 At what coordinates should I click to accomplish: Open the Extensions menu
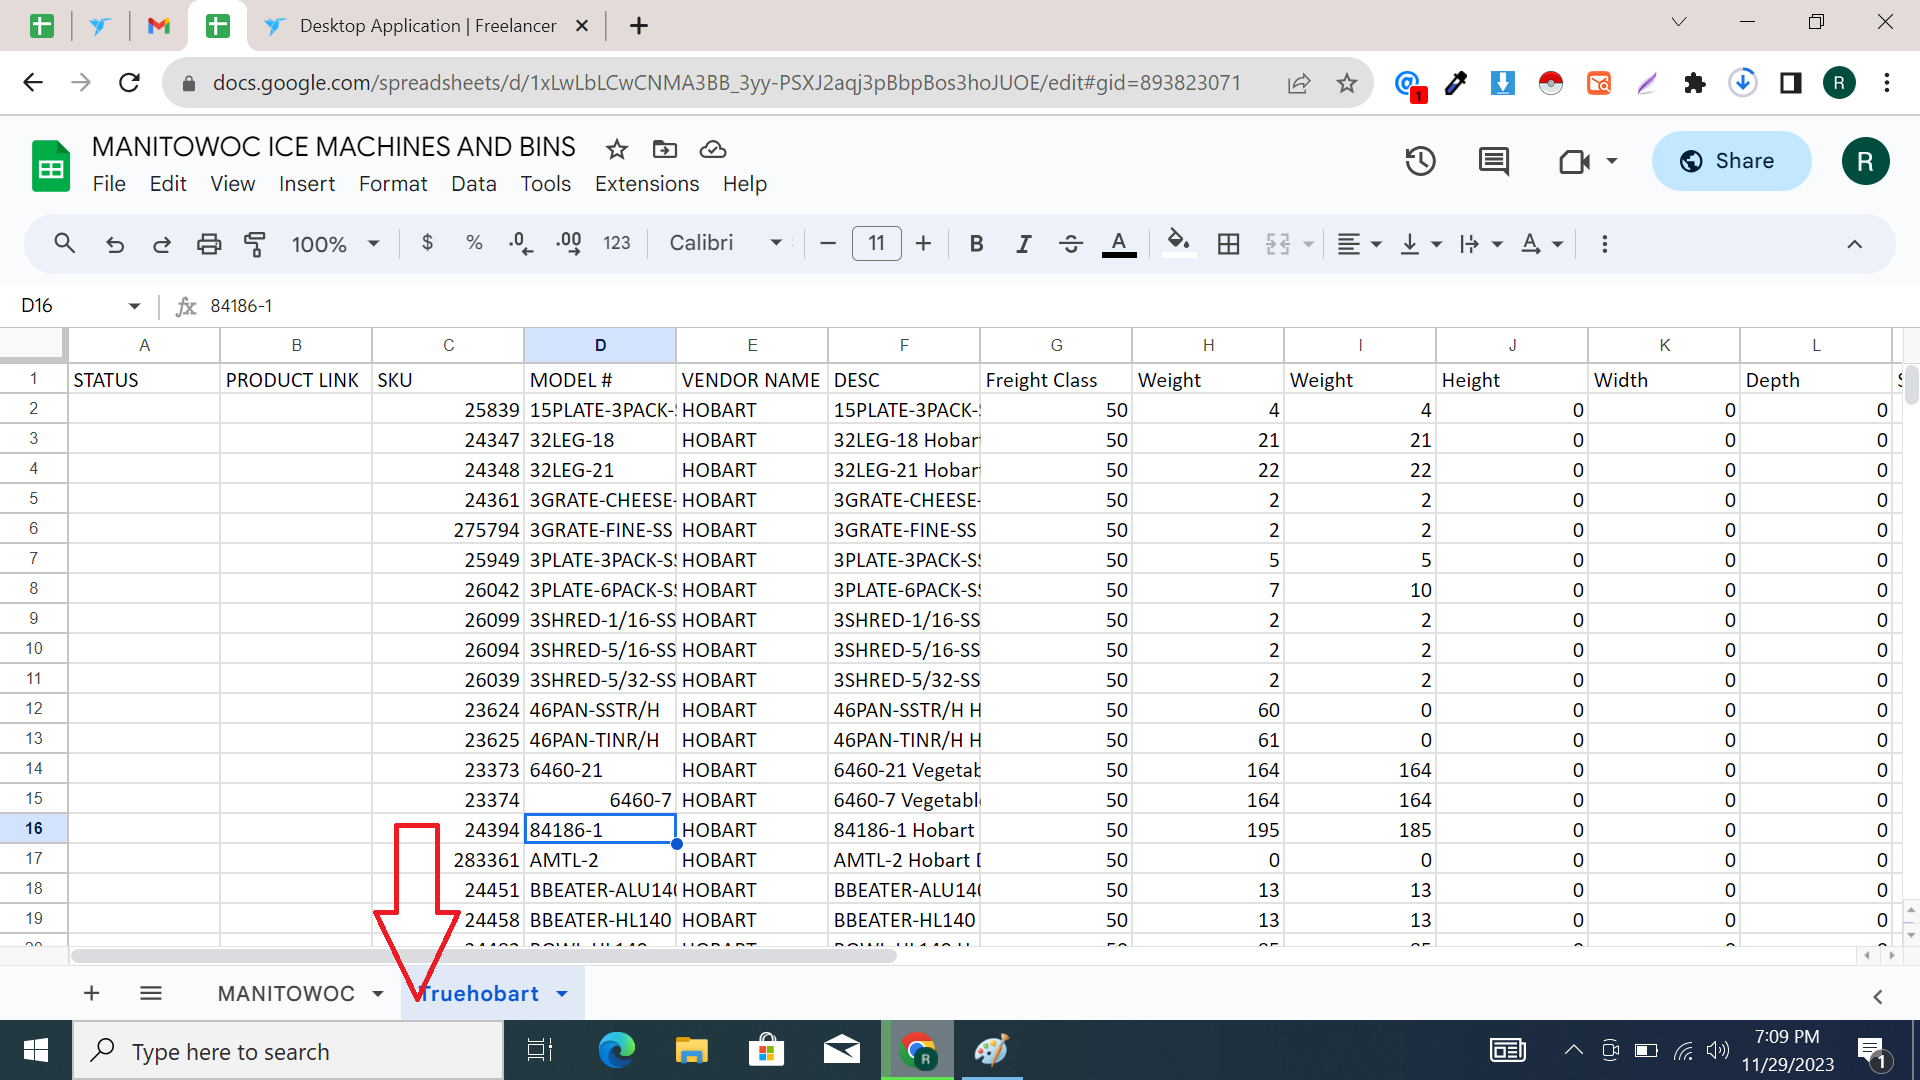coord(647,184)
